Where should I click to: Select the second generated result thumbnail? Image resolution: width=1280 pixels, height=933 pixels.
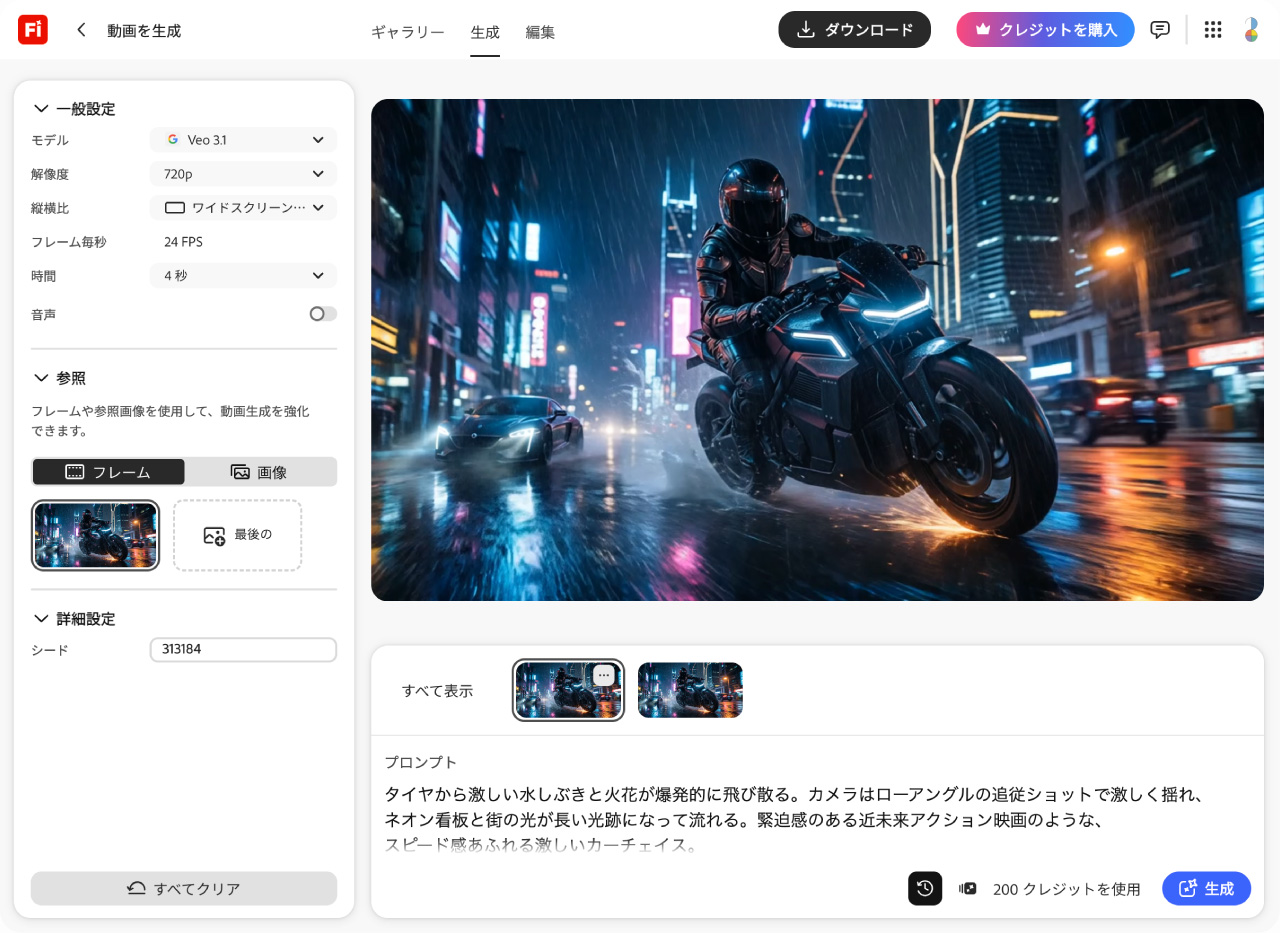tap(690, 690)
